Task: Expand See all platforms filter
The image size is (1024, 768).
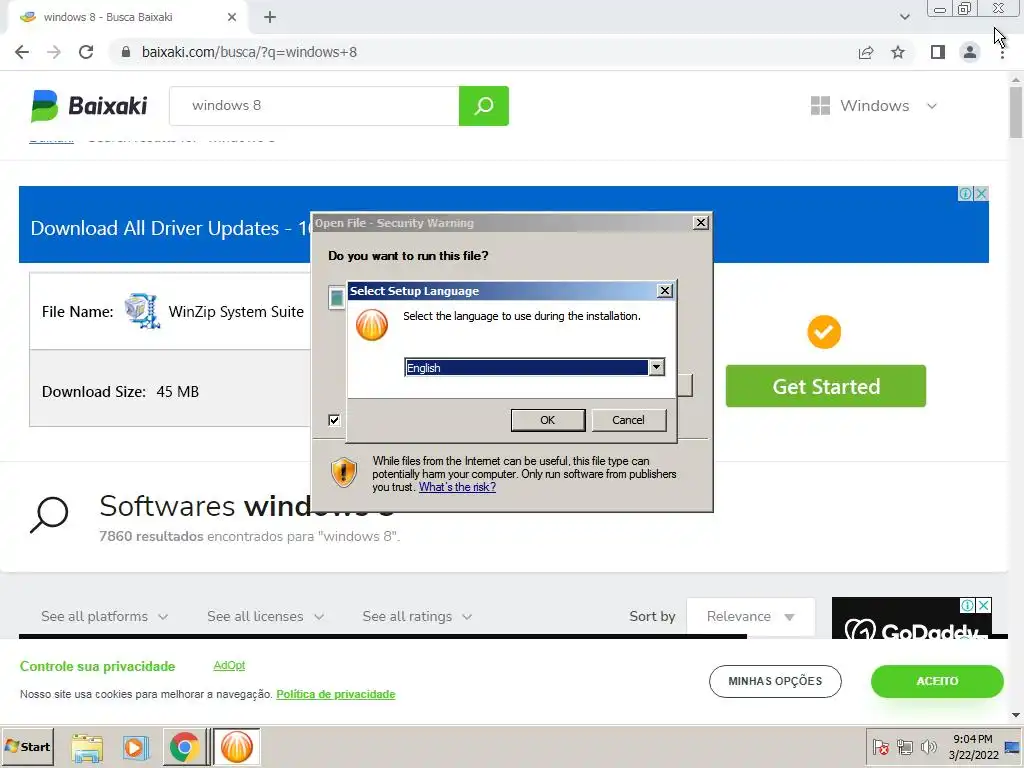Action: (x=104, y=616)
